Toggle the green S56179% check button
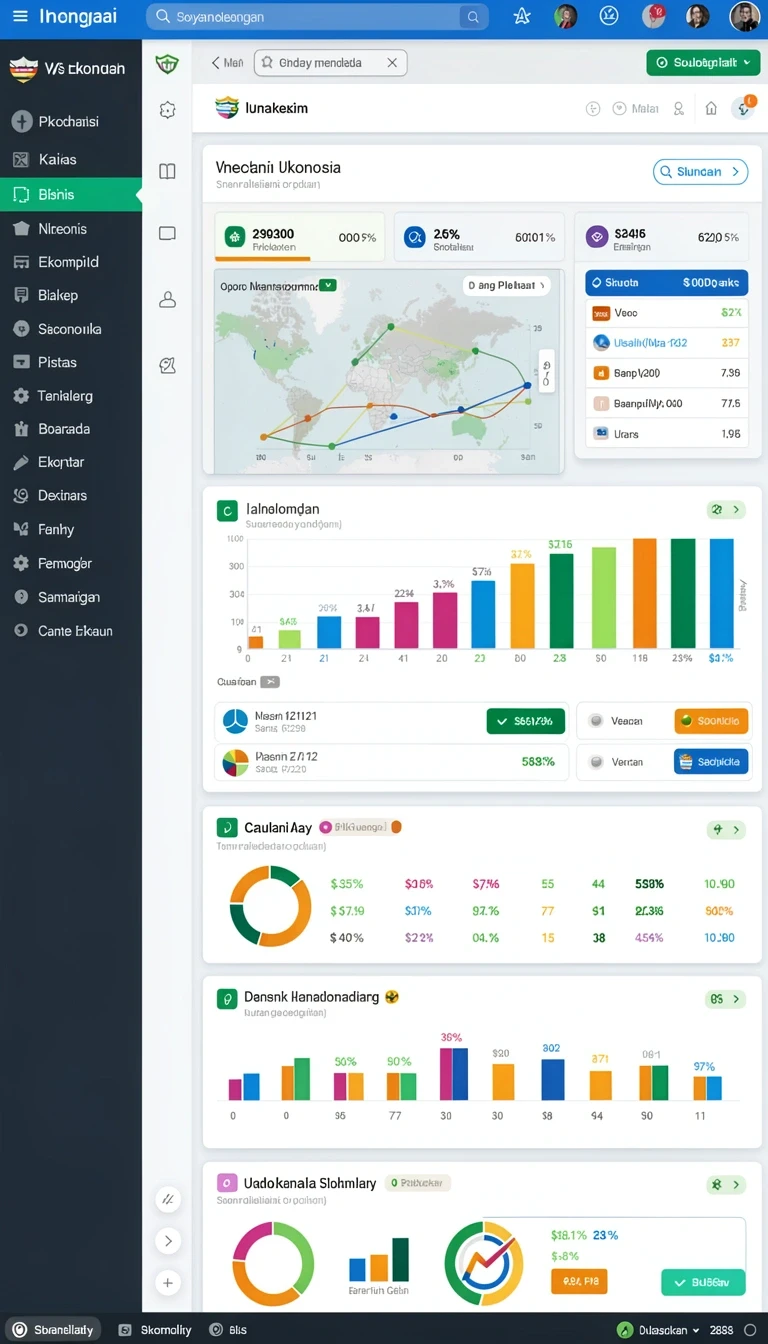The width and height of the screenshot is (768, 1344). (x=526, y=721)
